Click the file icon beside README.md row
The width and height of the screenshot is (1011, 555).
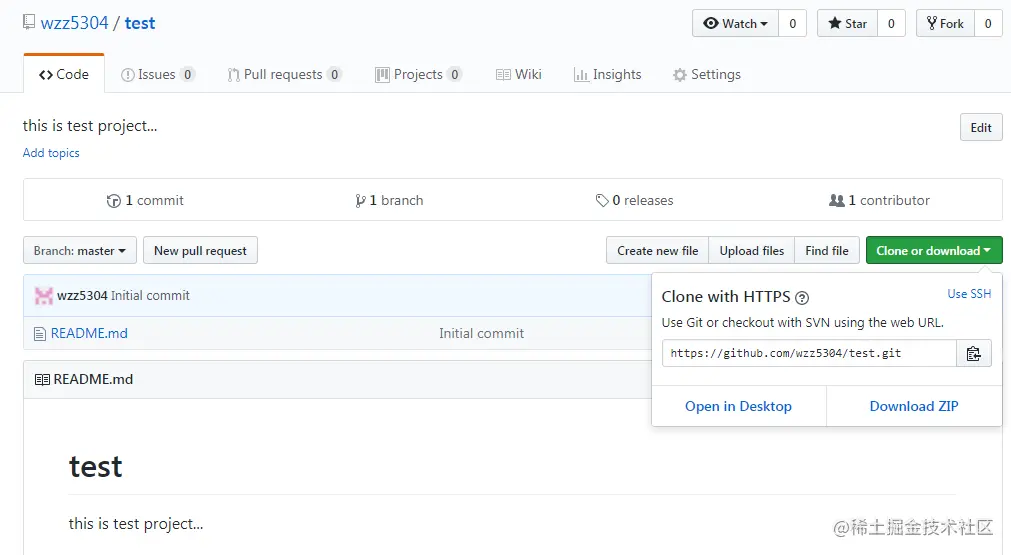(40, 334)
